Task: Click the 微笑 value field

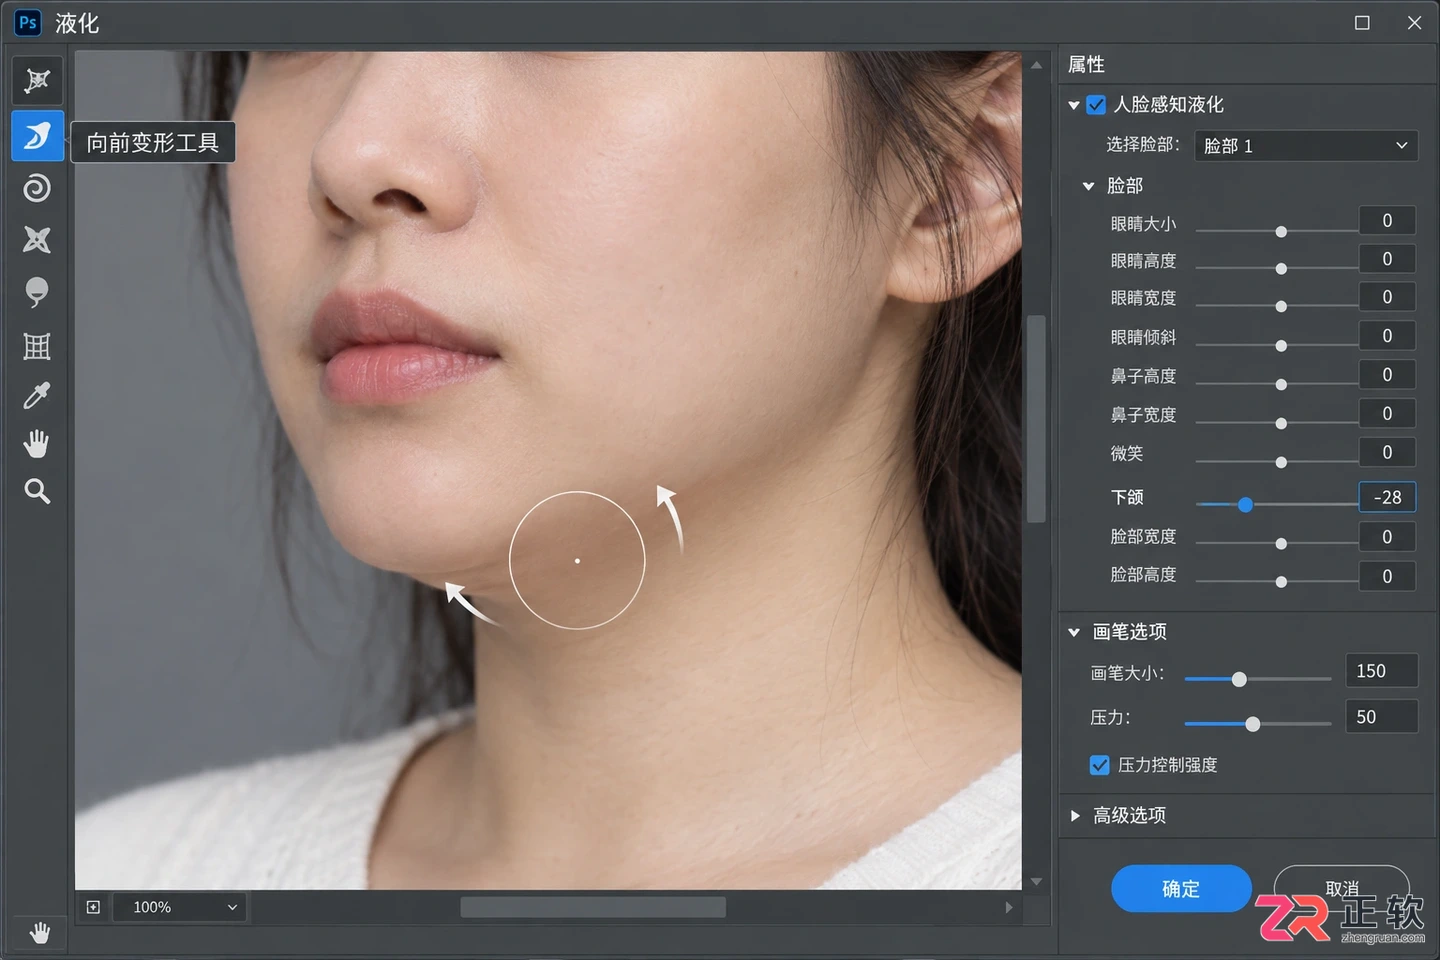Action: (x=1387, y=453)
